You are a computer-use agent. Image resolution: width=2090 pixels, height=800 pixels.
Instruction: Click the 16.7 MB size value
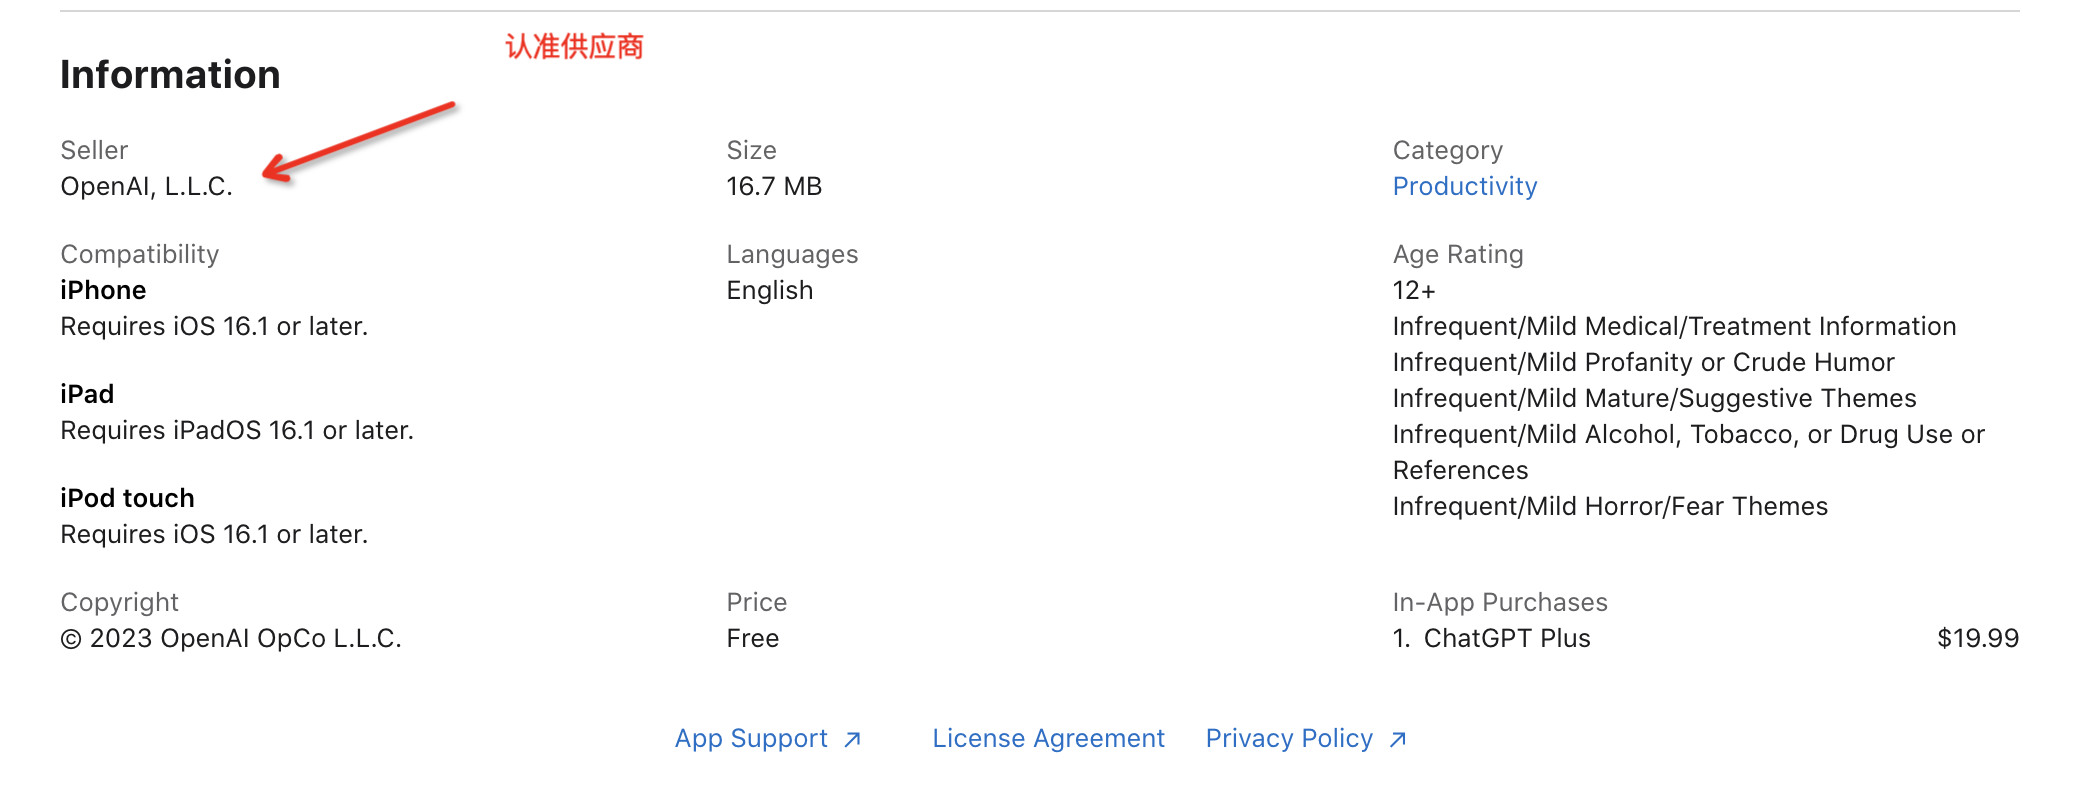[774, 187]
